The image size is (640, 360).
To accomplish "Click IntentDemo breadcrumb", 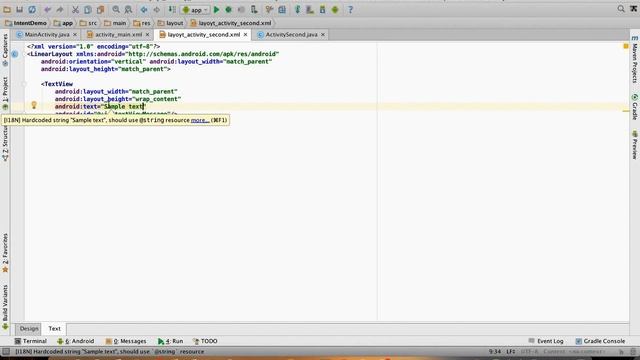I will click(26, 23).
